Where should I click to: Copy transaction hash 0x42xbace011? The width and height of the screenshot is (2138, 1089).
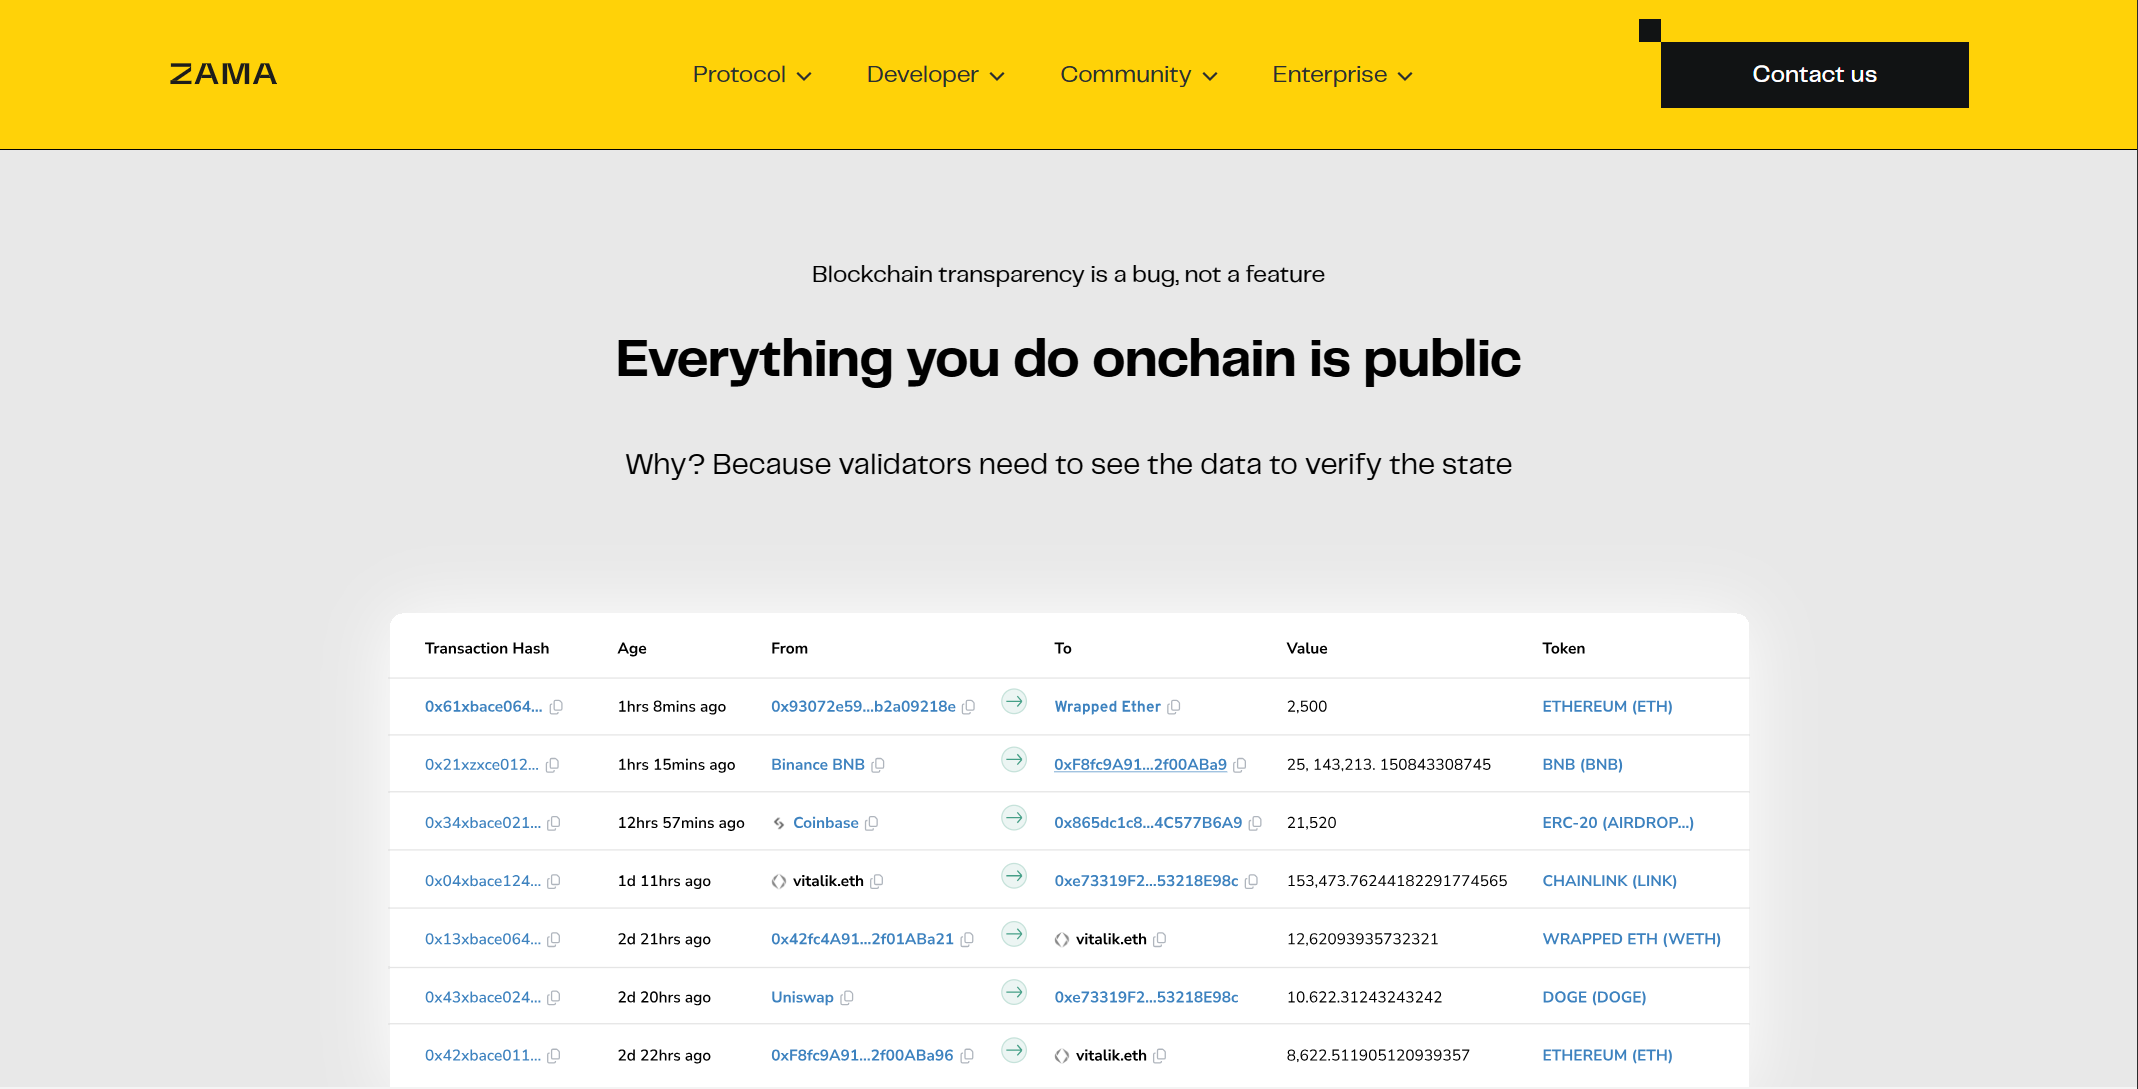click(554, 1056)
